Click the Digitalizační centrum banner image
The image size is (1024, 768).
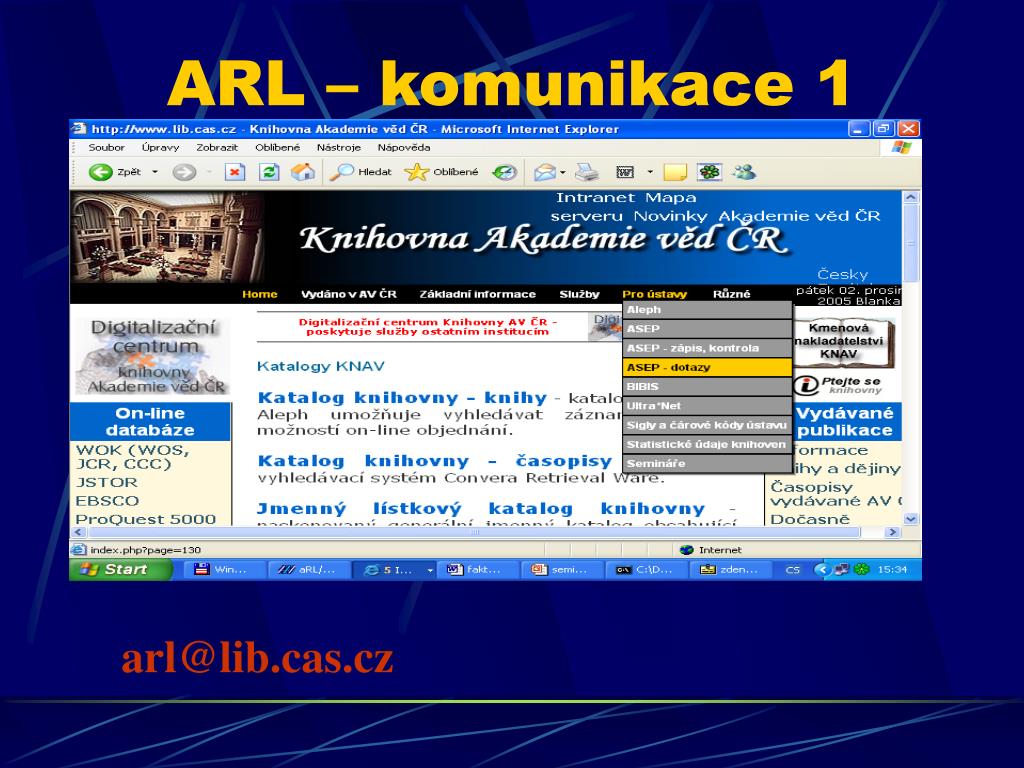coord(154,357)
